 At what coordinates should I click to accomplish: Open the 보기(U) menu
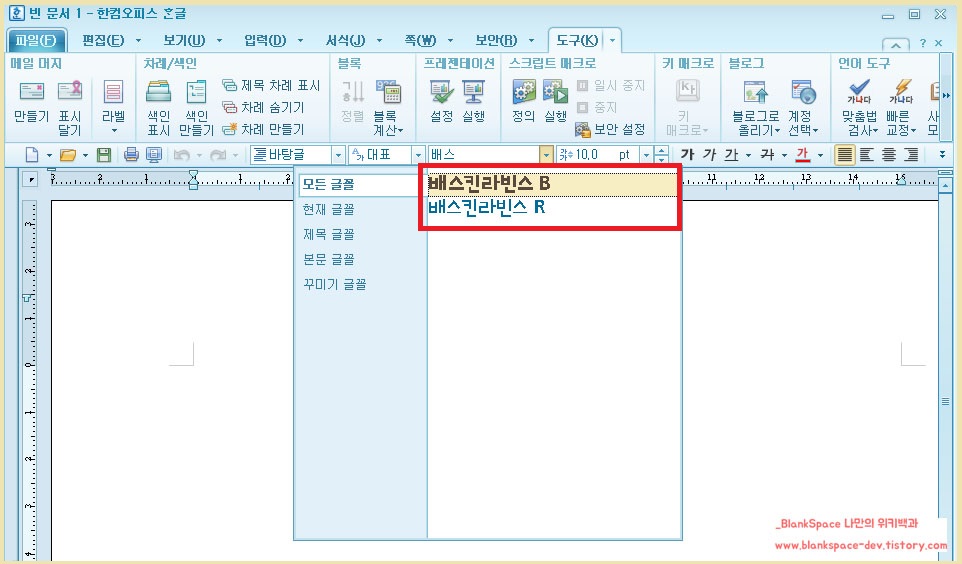click(184, 41)
